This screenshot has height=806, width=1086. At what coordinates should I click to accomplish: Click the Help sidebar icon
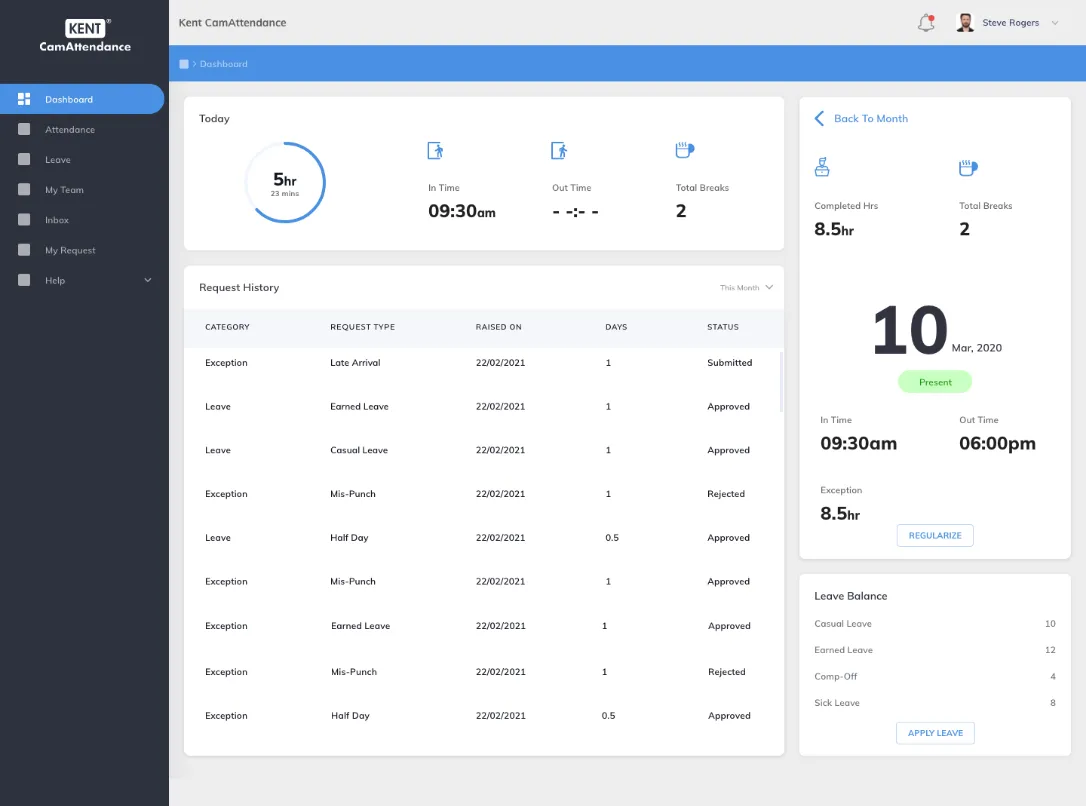[x=24, y=280]
